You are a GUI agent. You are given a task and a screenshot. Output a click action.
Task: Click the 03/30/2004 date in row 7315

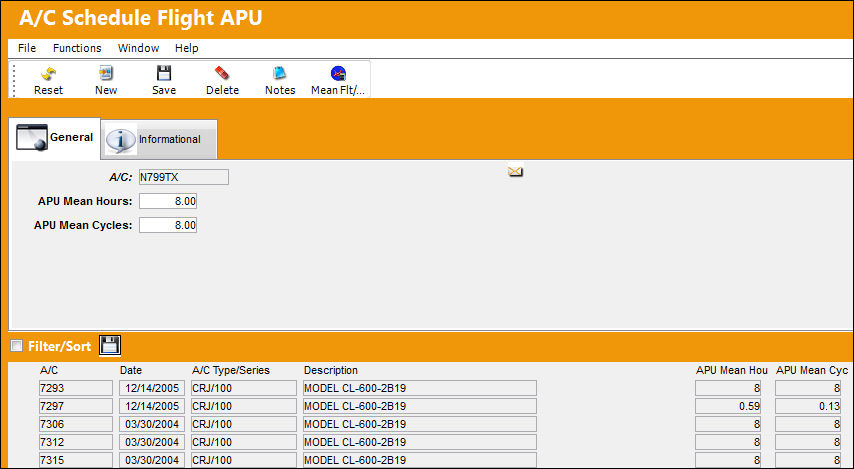coord(152,460)
